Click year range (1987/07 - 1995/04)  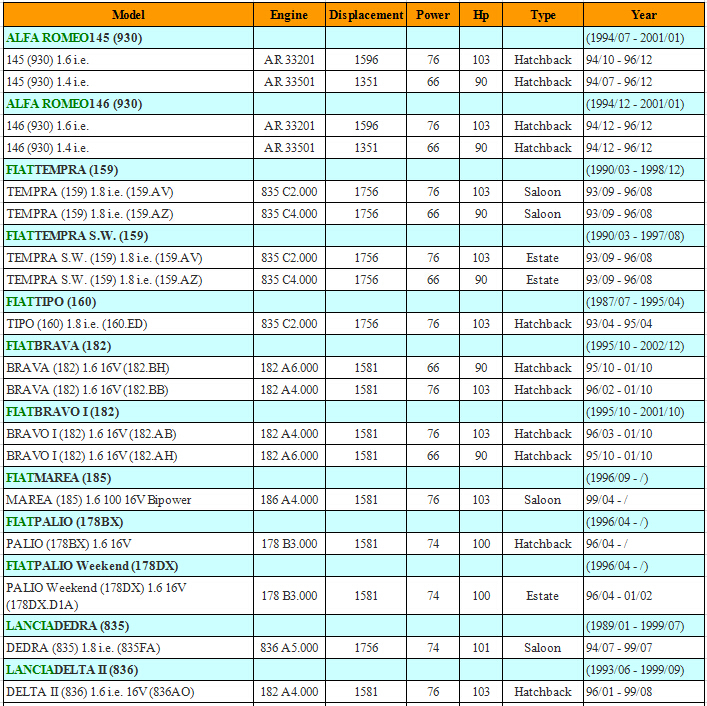(x=635, y=302)
